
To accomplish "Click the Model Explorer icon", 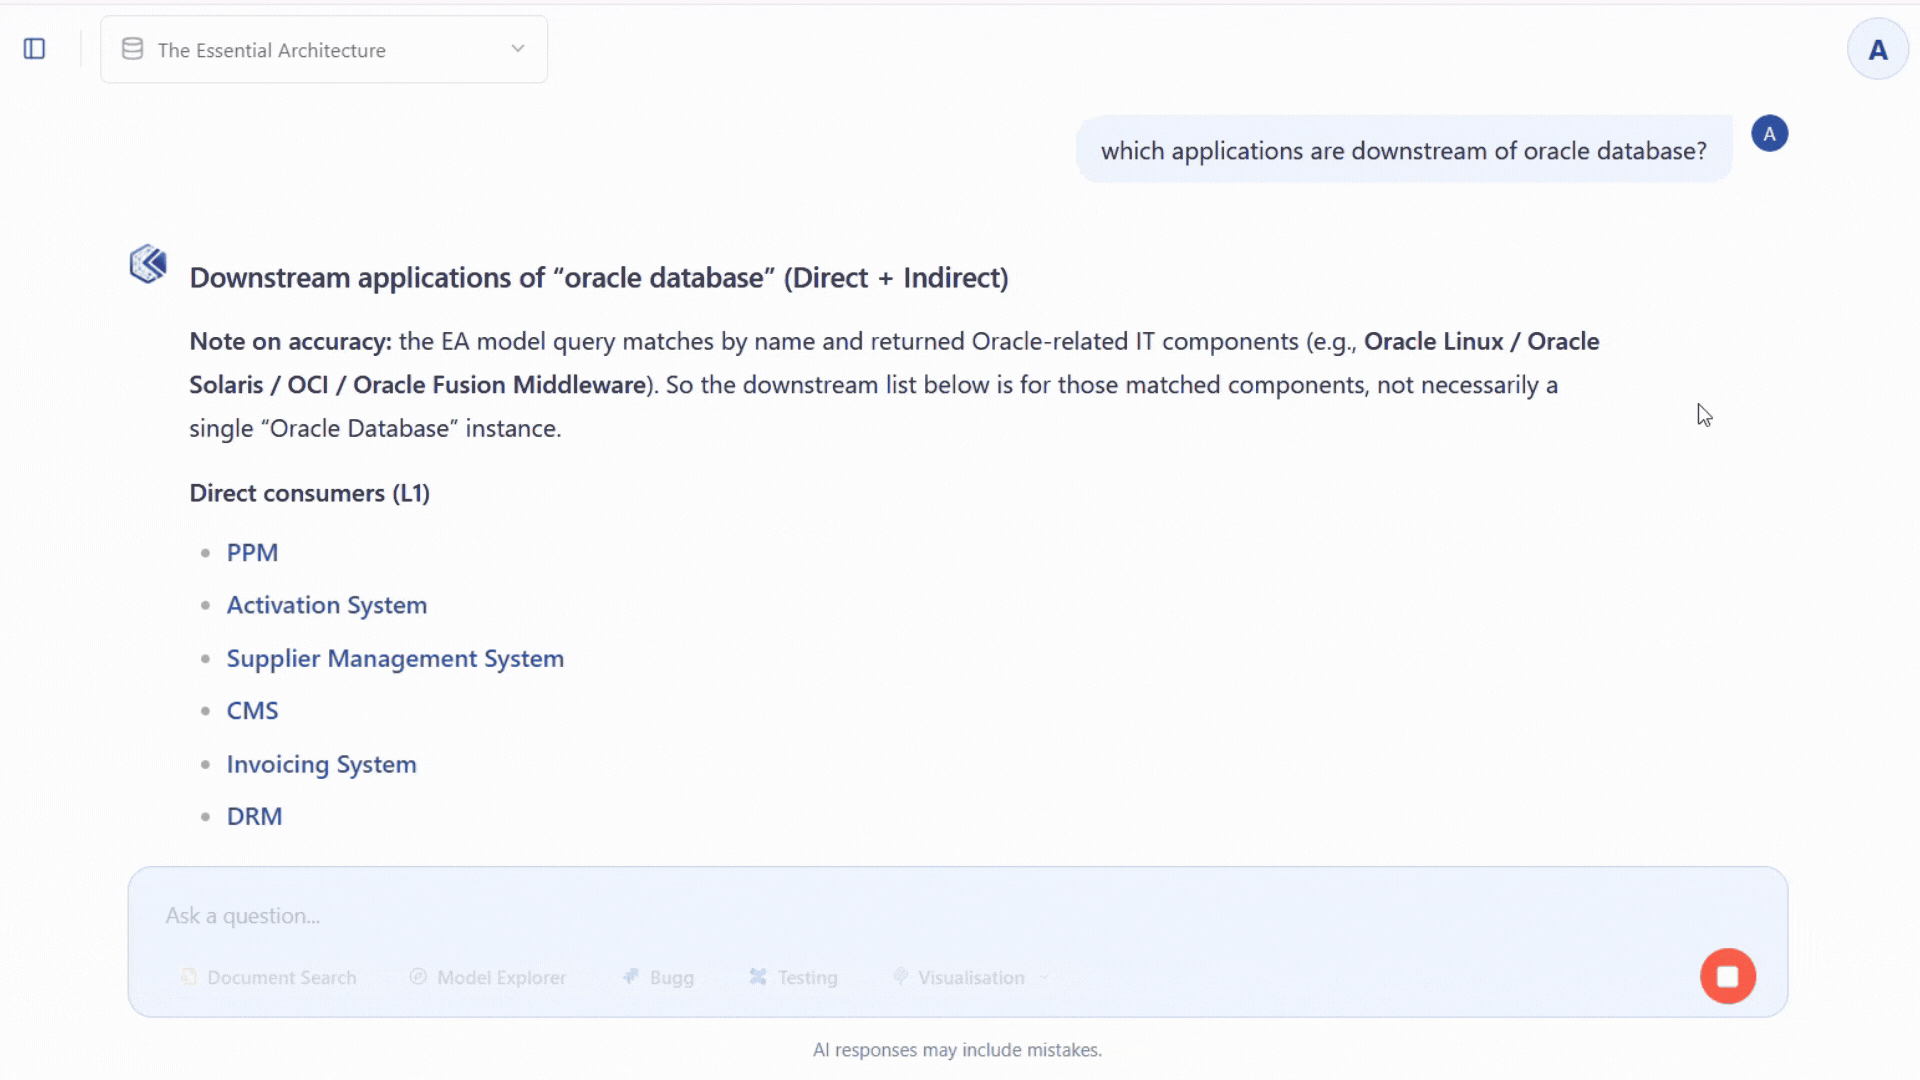I will (x=418, y=977).
